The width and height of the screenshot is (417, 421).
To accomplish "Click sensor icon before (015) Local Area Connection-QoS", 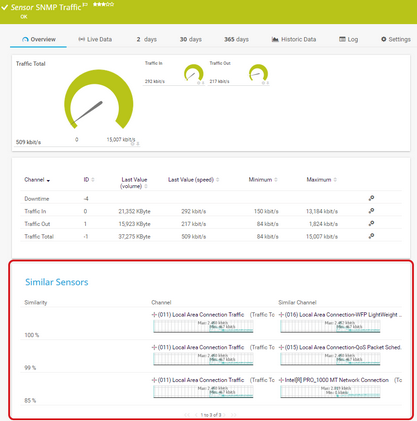I will click(x=281, y=347).
